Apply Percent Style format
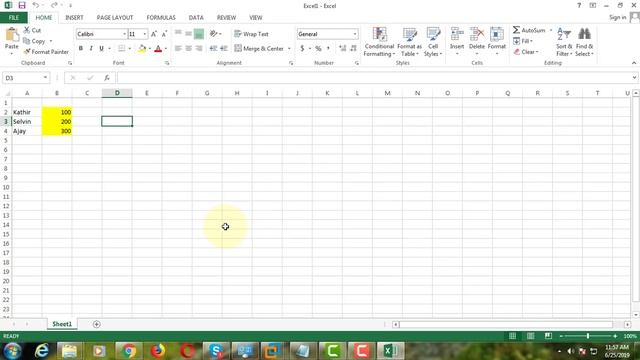Screen dimensions: 640x360 pos(318,49)
